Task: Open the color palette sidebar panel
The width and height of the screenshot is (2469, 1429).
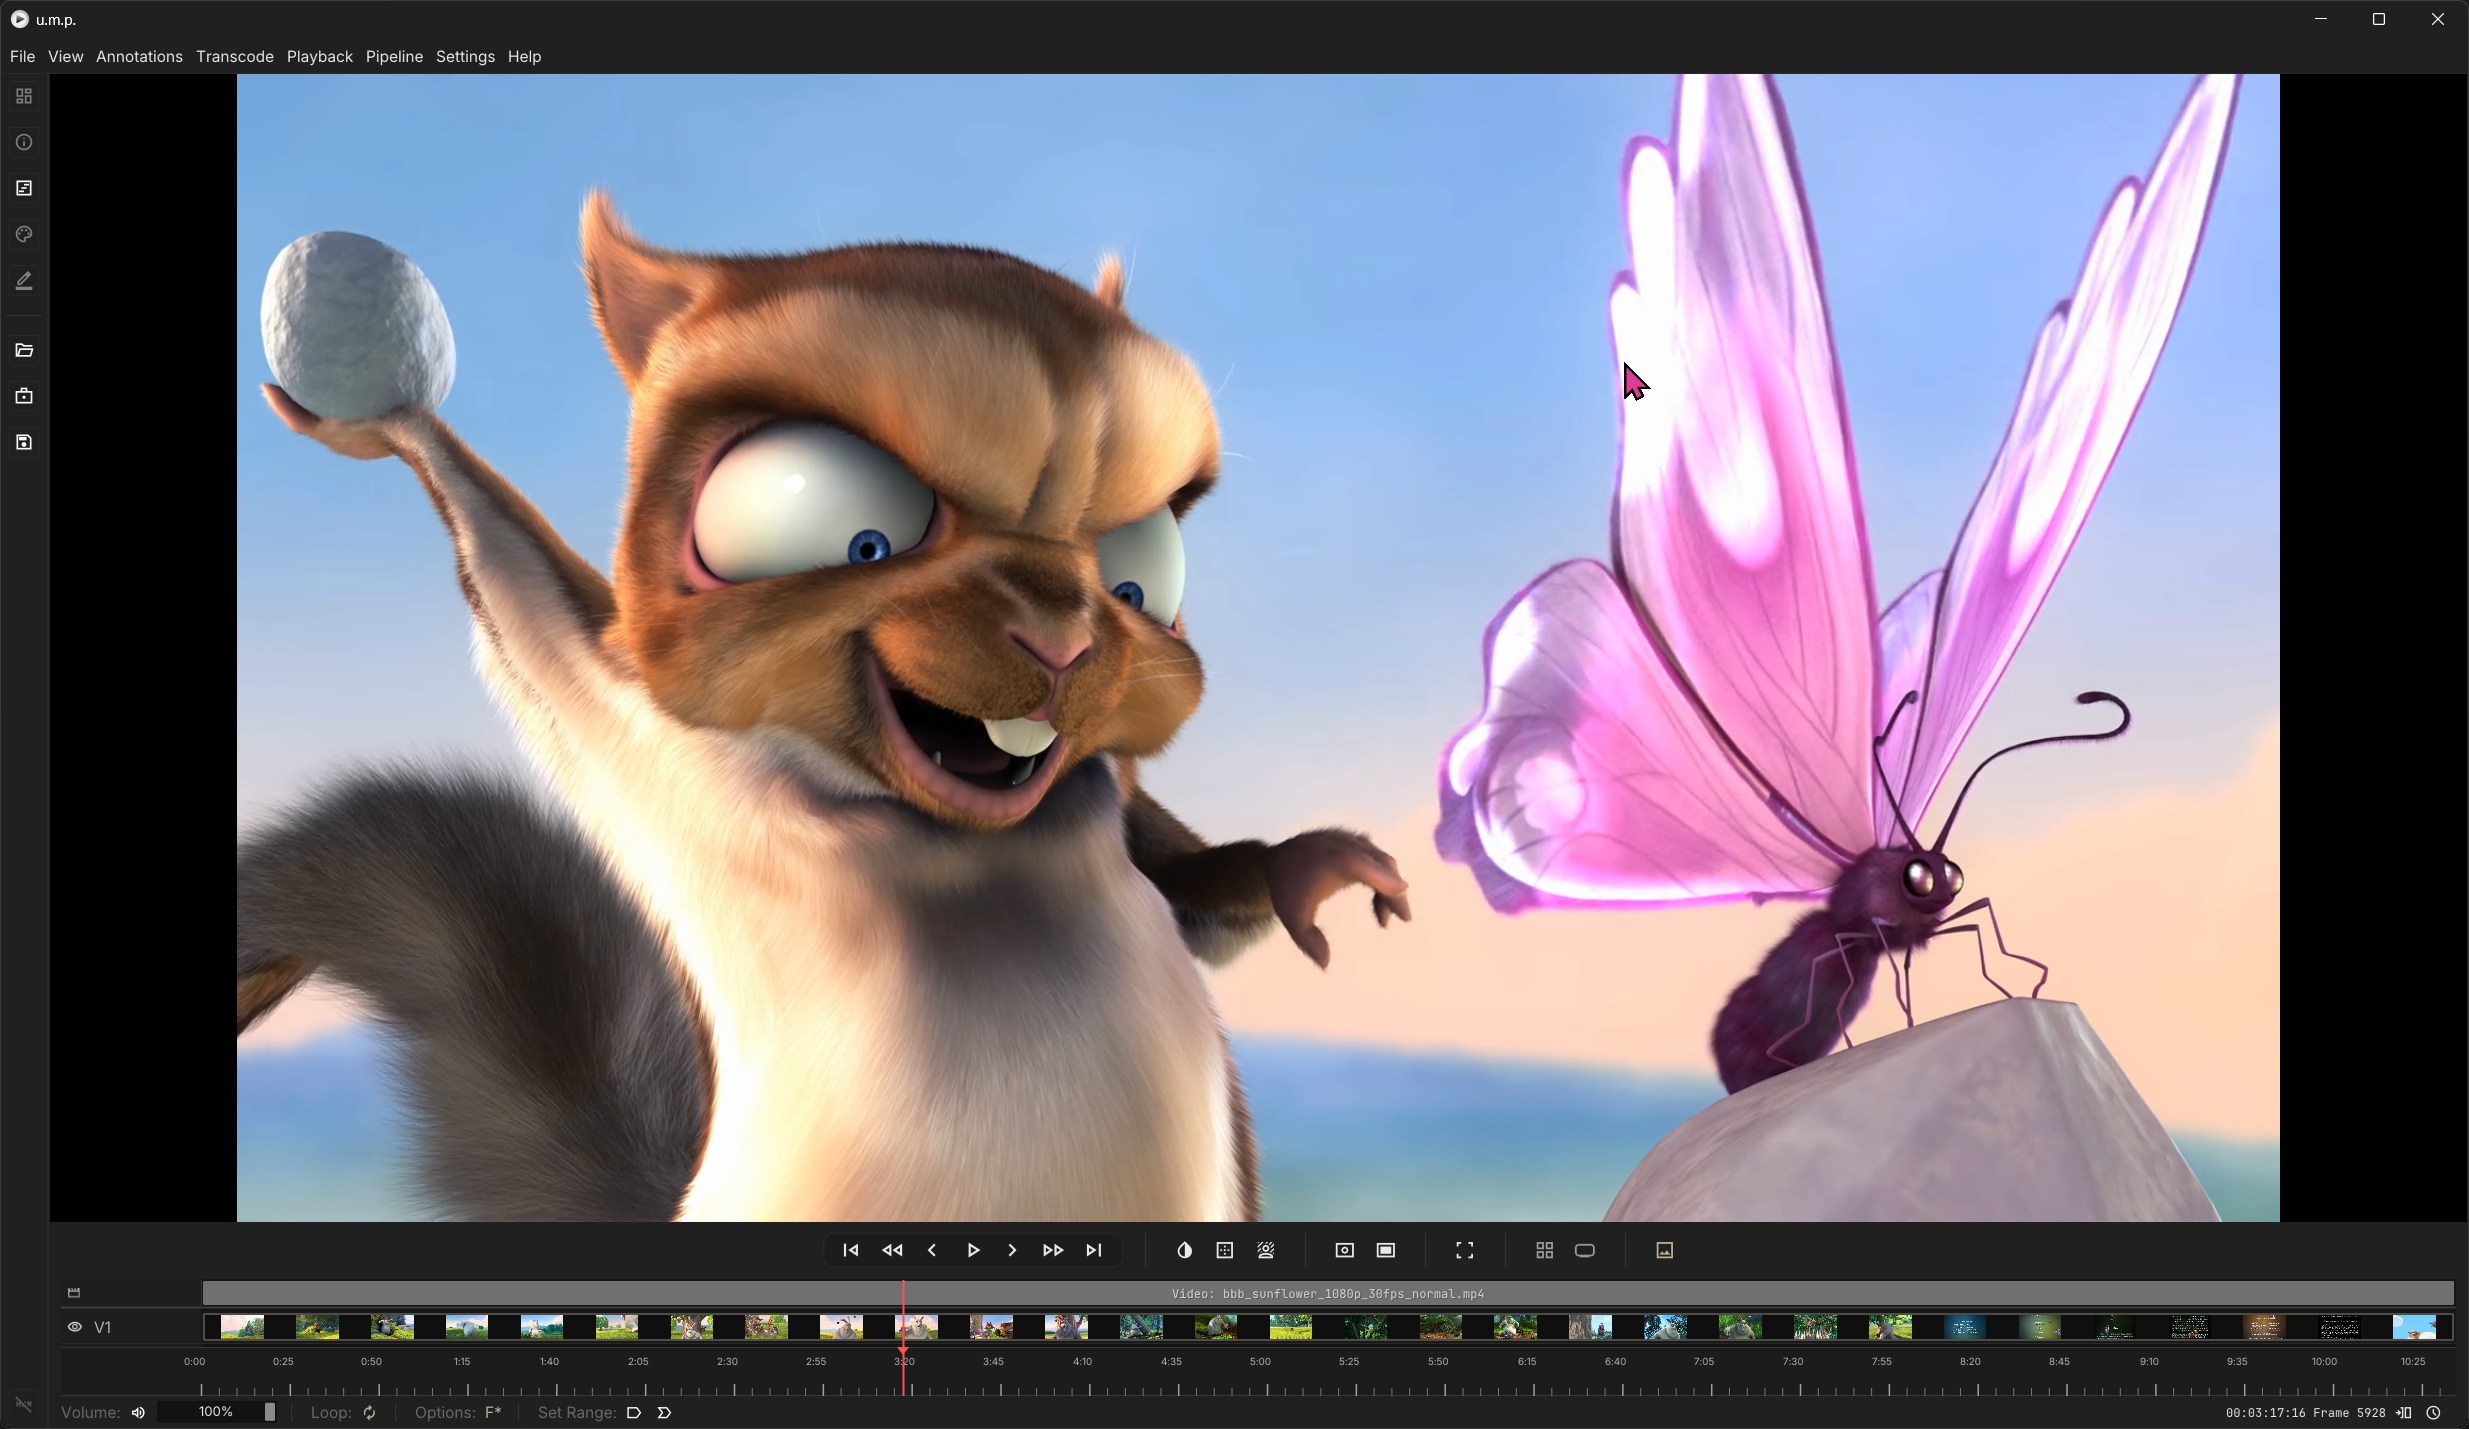Action: tap(24, 235)
